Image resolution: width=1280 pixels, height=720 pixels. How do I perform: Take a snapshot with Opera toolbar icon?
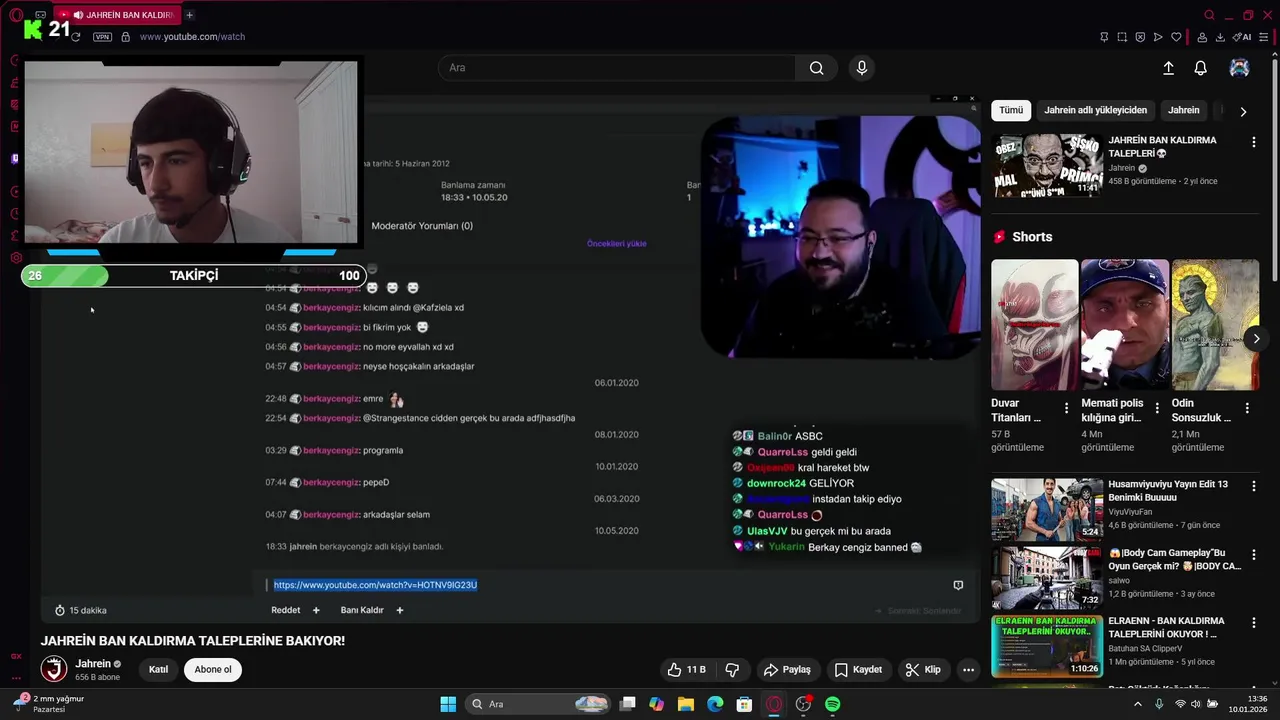[x=1122, y=37]
